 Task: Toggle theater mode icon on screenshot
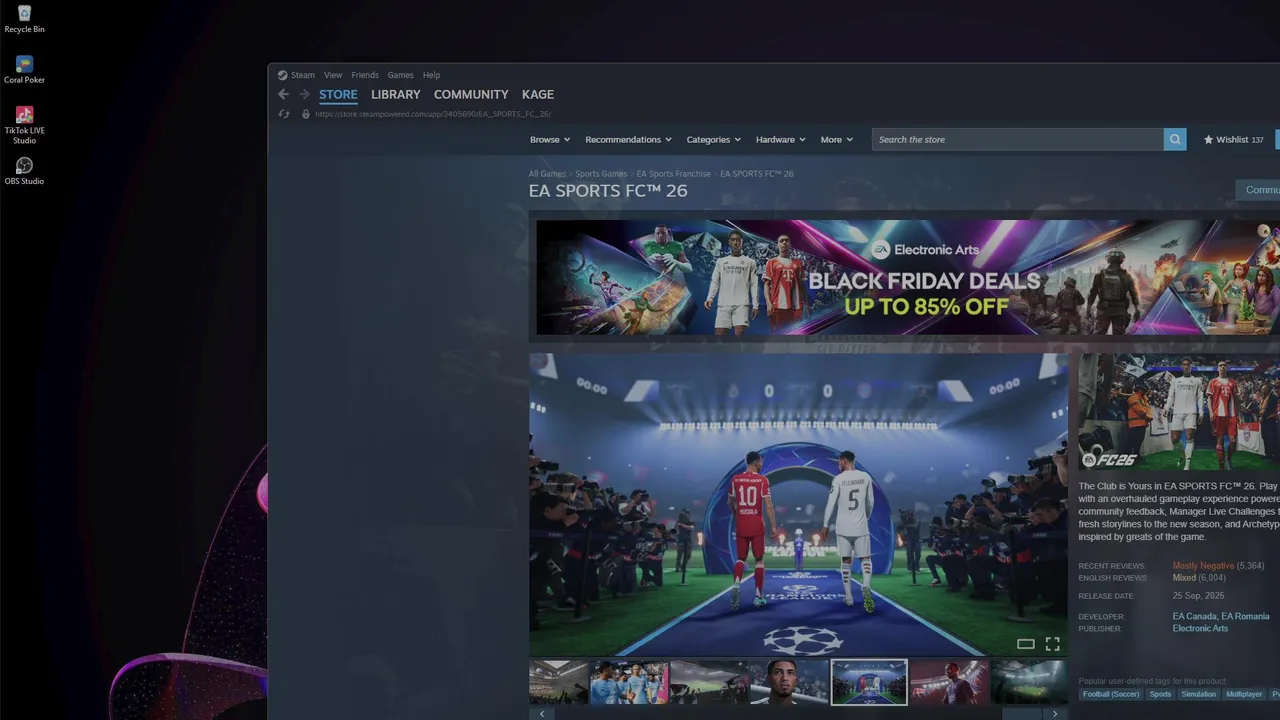(x=1025, y=644)
